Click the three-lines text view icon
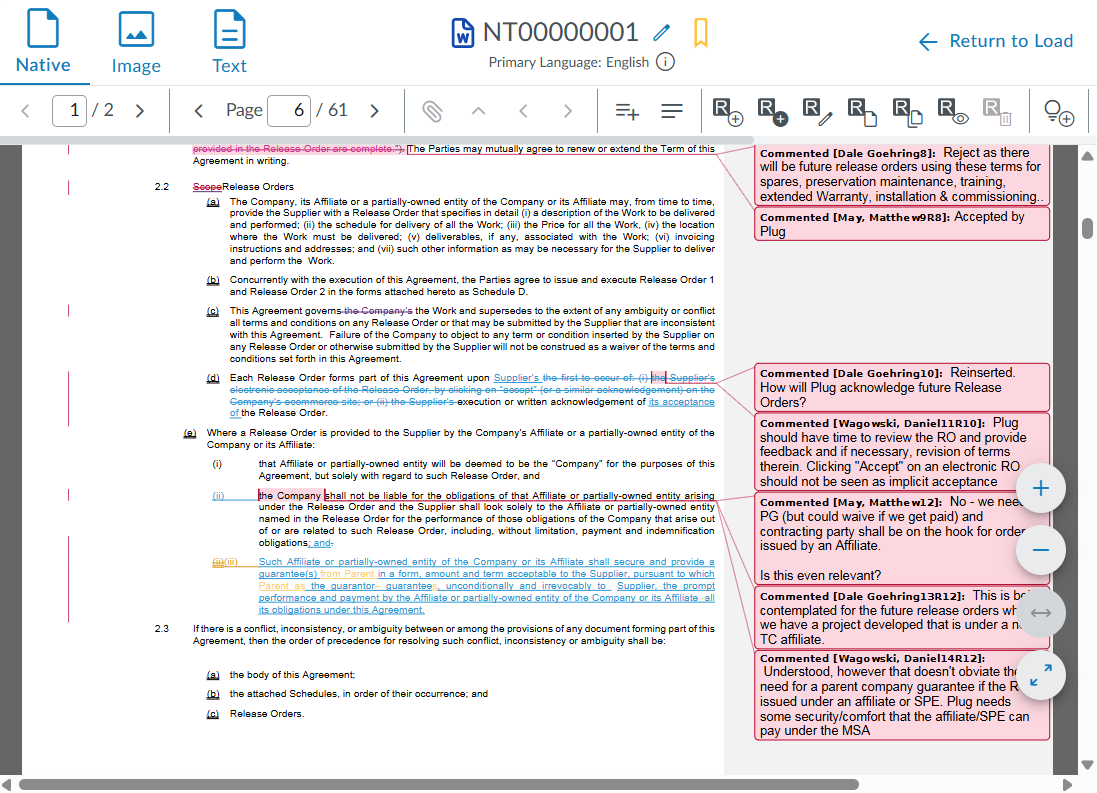Image resolution: width=1097 pixels, height=793 pixels. coord(672,111)
